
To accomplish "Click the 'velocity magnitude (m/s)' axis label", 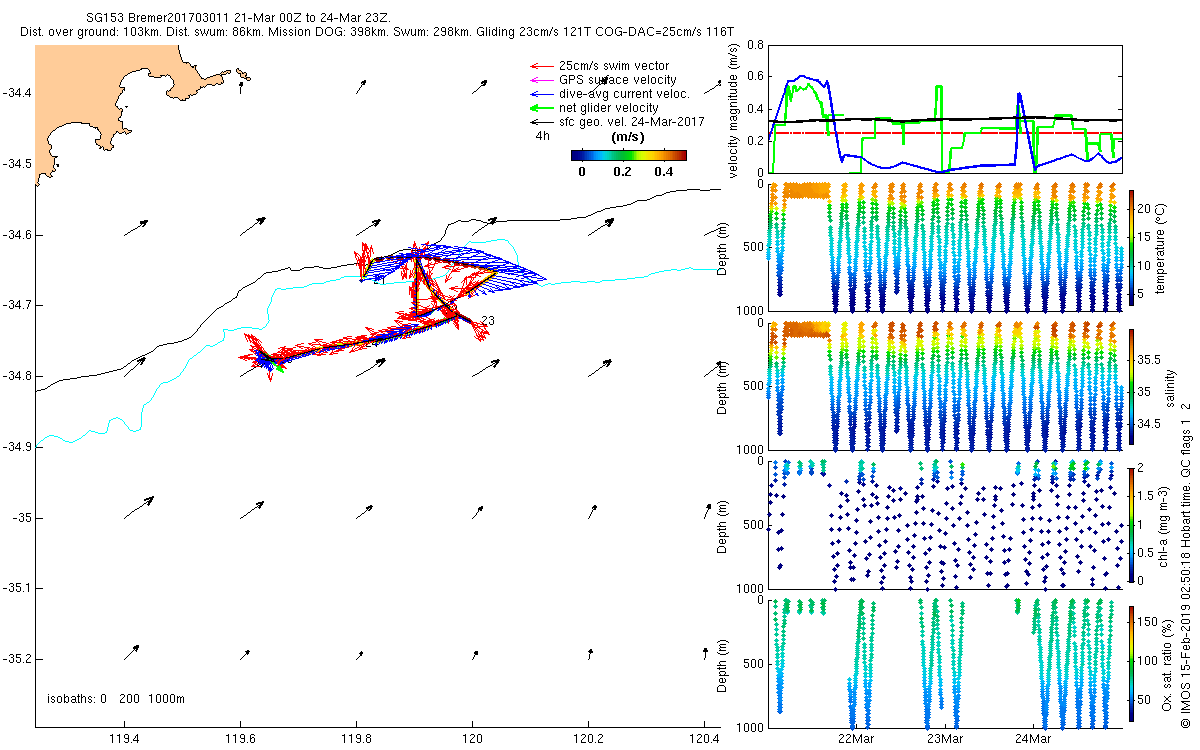I will [734, 110].
